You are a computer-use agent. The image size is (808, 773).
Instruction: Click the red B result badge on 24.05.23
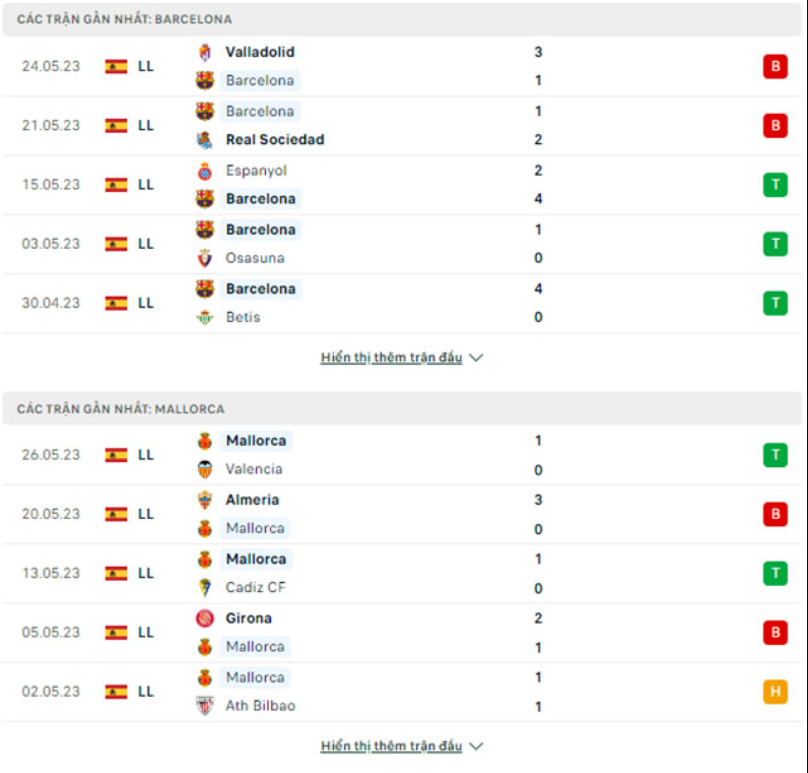[x=775, y=65]
